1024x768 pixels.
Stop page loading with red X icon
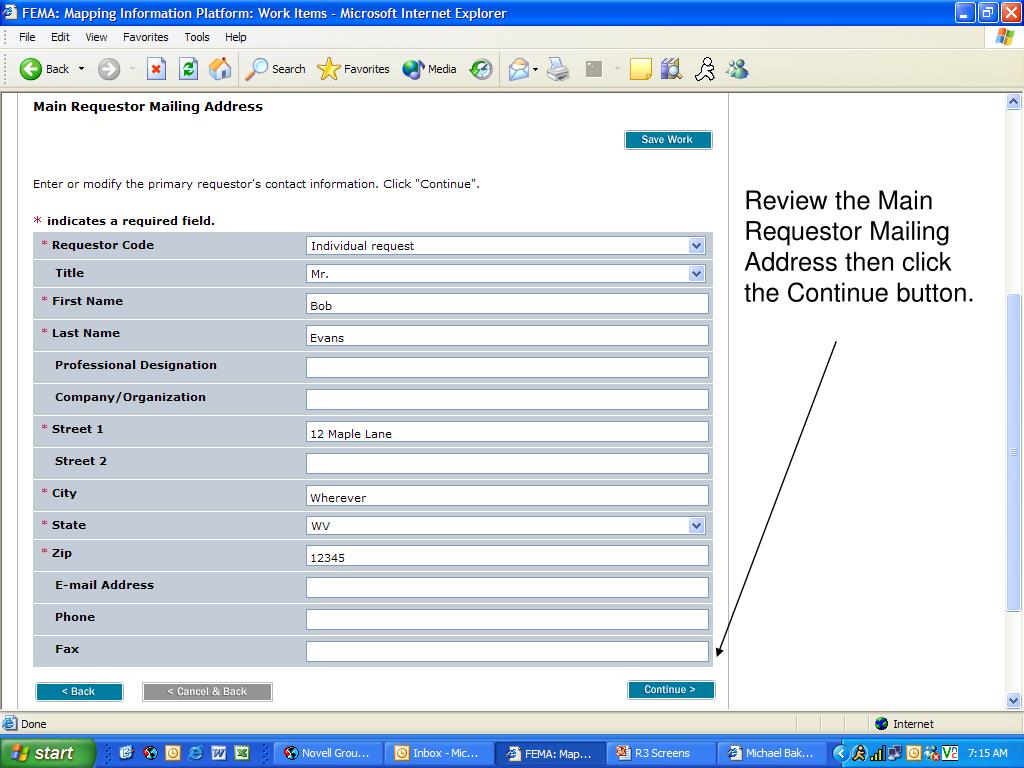click(x=156, y=69)
